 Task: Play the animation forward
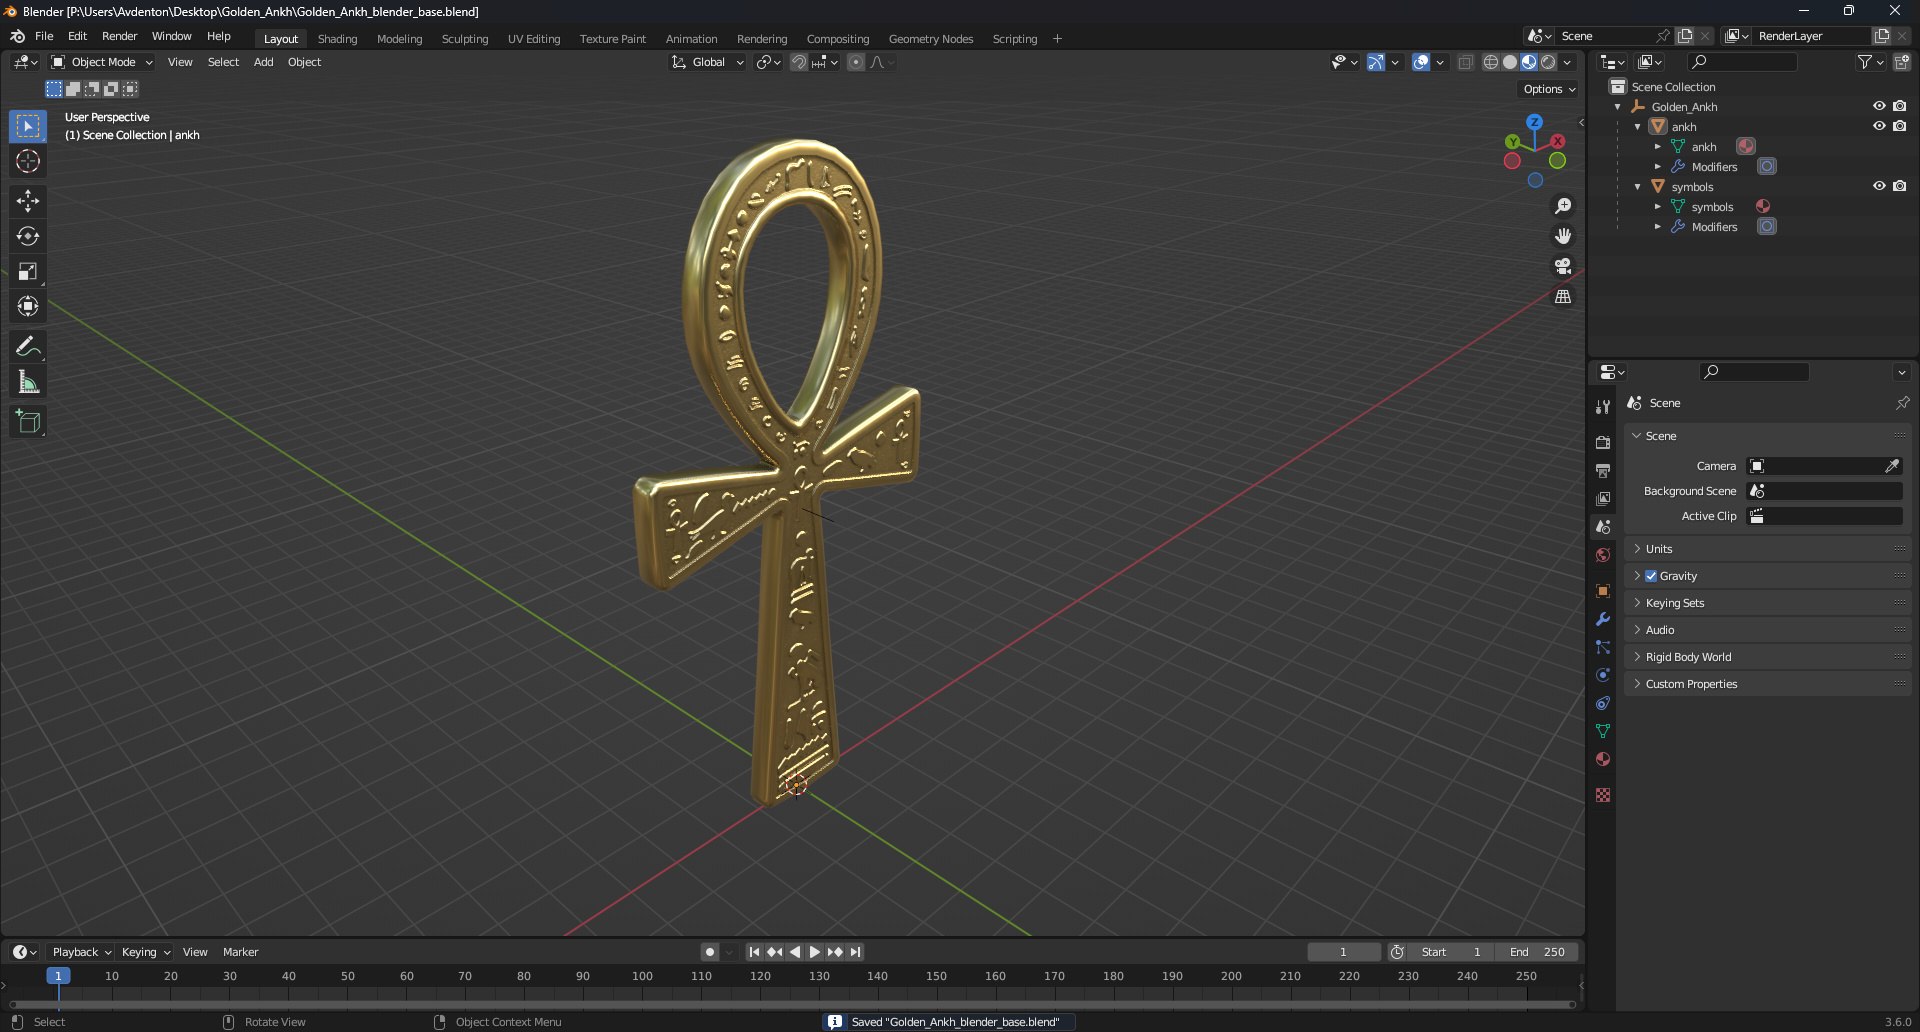coord(815,952)
